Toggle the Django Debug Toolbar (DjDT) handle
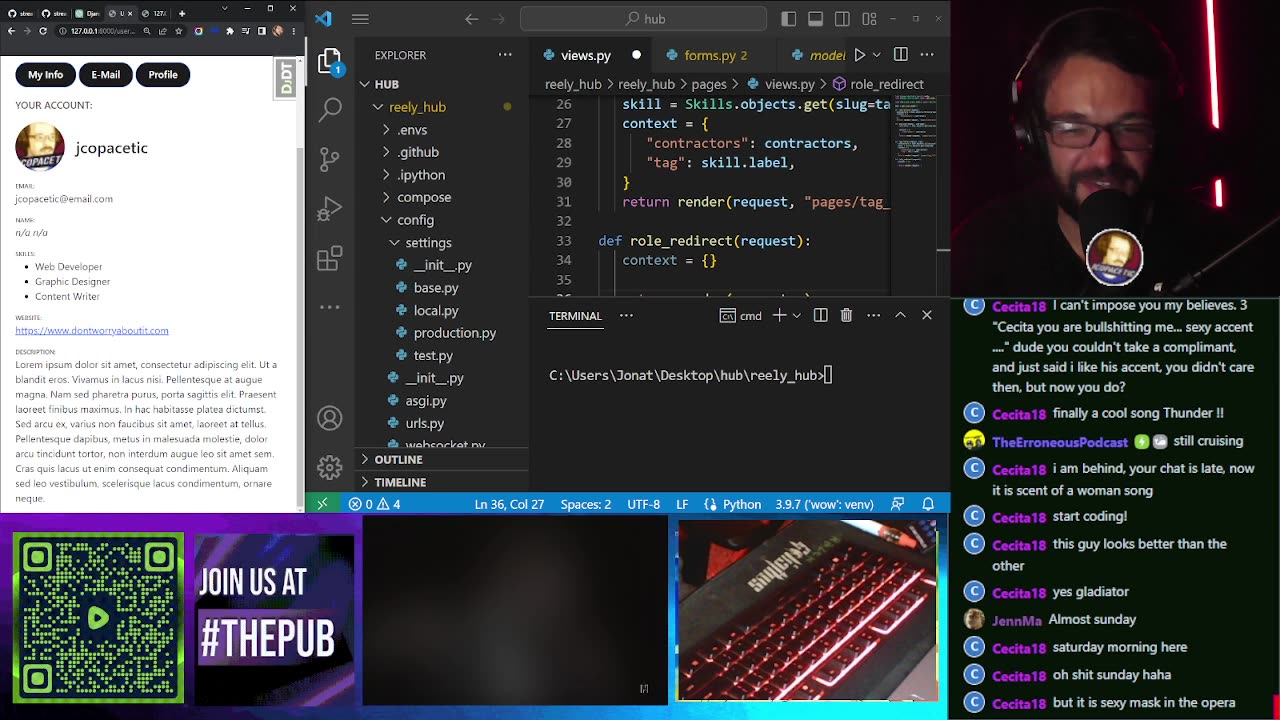1280x720 pixels. [x=287, y=78]
